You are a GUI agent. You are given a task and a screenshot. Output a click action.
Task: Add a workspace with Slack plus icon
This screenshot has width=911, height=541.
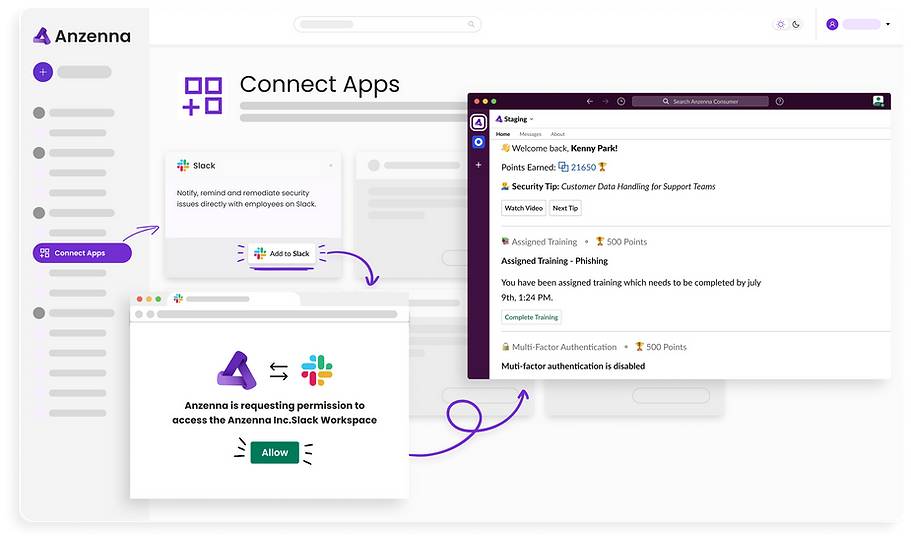pyautogui.click(x=479, y=164)
